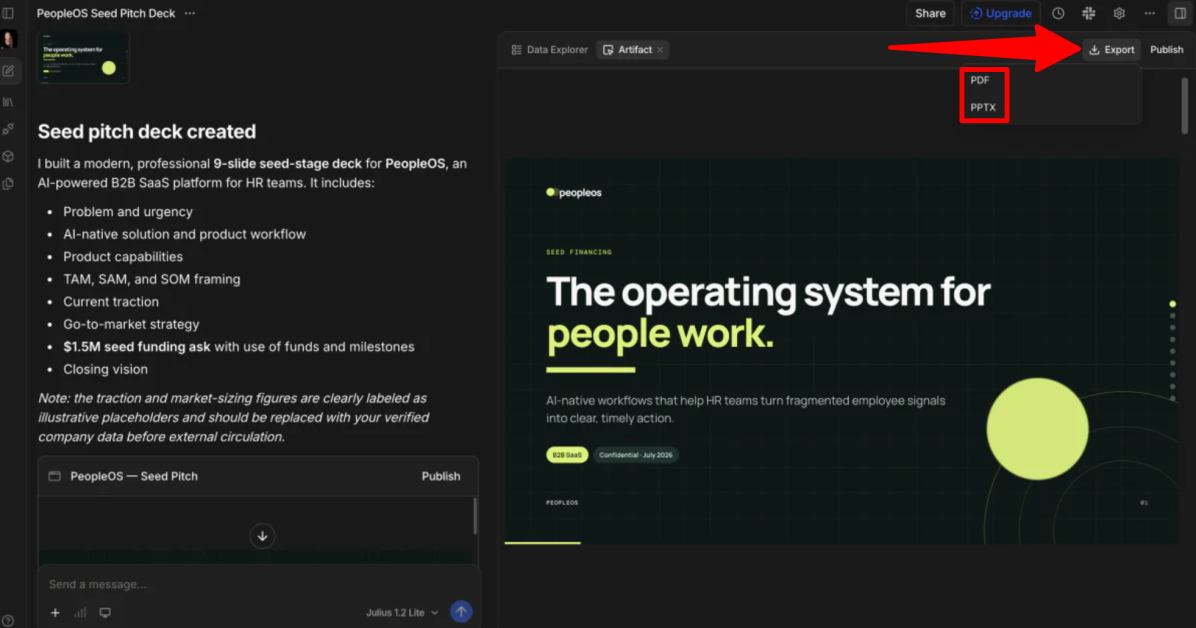Click the monitor icon in message box

click(x=105, y=613)
